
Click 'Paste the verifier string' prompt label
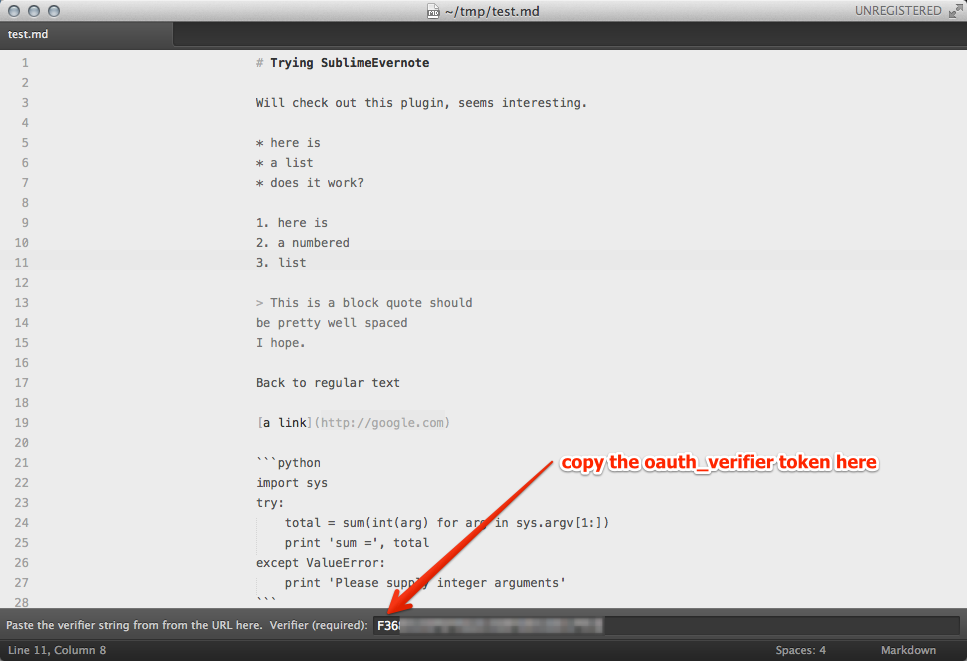point(134,625)
